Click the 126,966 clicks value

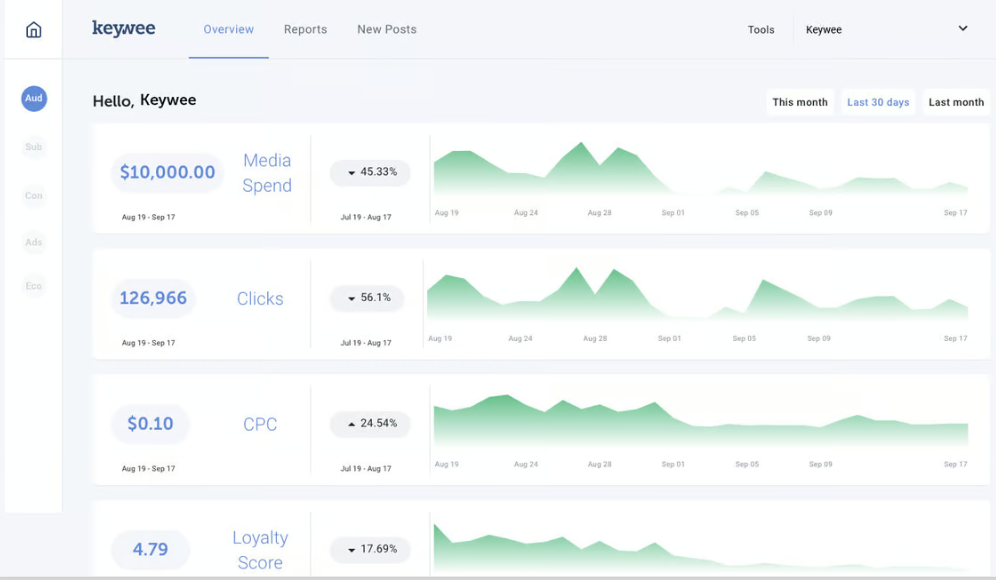click(x=153, y=298)
